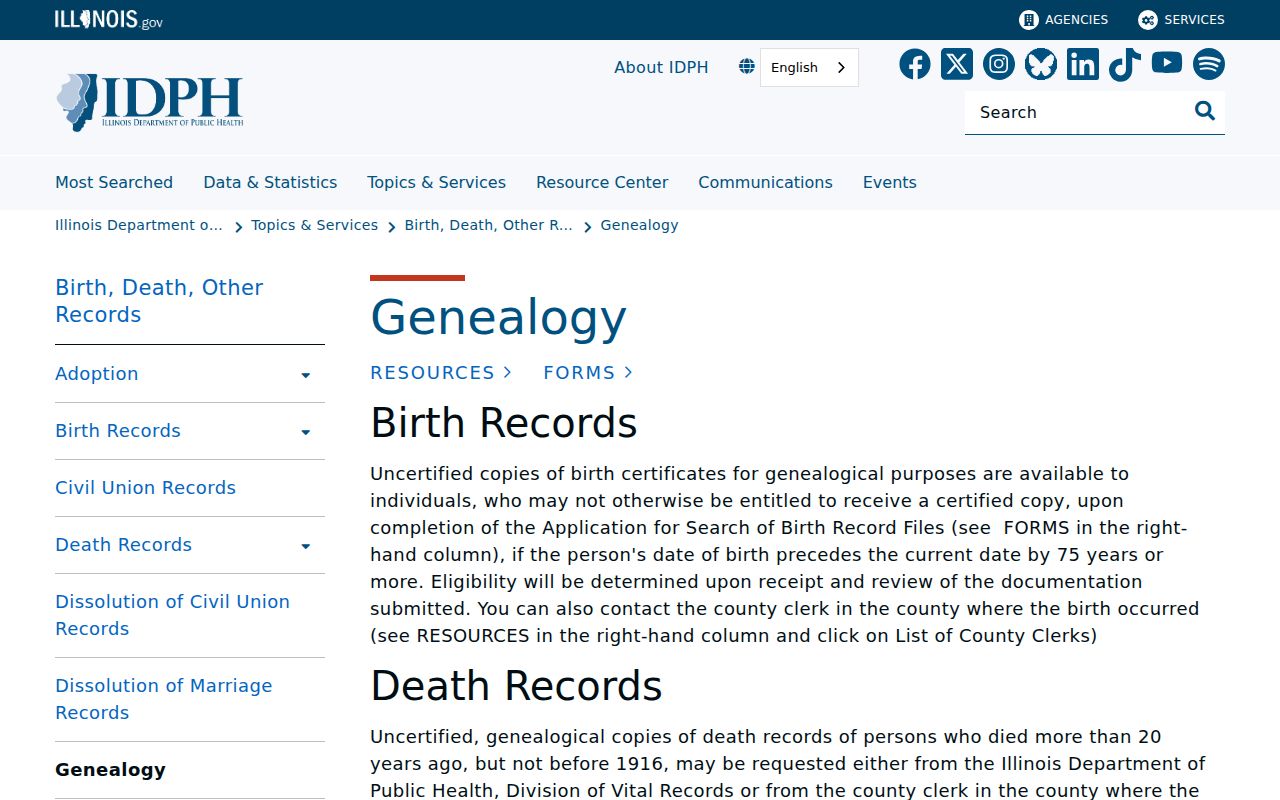This screenshot has width=1280, height=800.
Task: Expand the Birth Records sidebar arrow
Action: click(x=306, y=432)
